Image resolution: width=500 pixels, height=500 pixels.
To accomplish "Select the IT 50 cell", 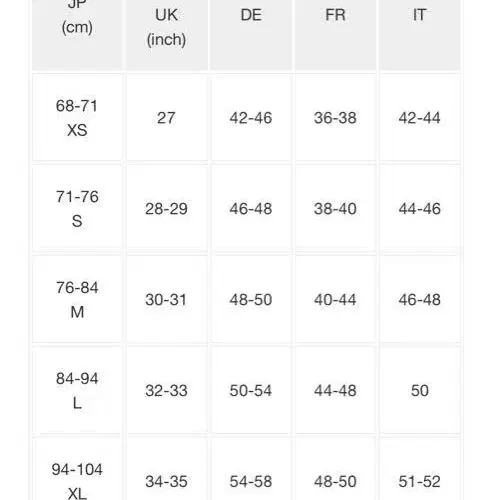I will coord(420,390).
